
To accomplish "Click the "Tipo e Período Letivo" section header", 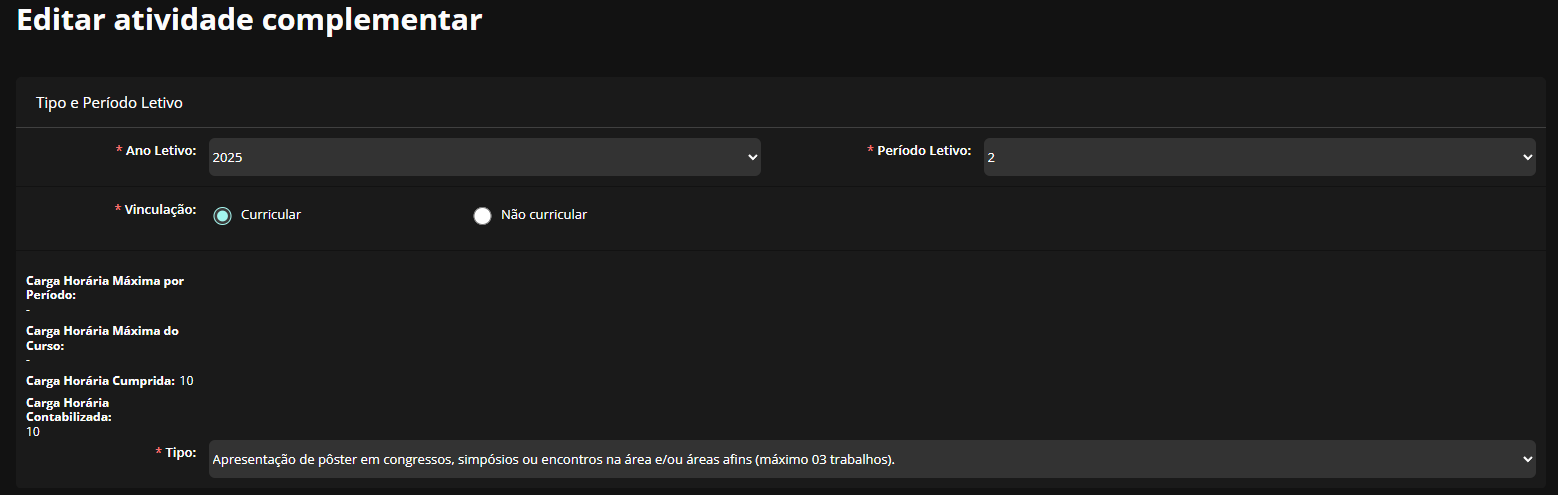I will pyautogui.click(x=109, y=103).
